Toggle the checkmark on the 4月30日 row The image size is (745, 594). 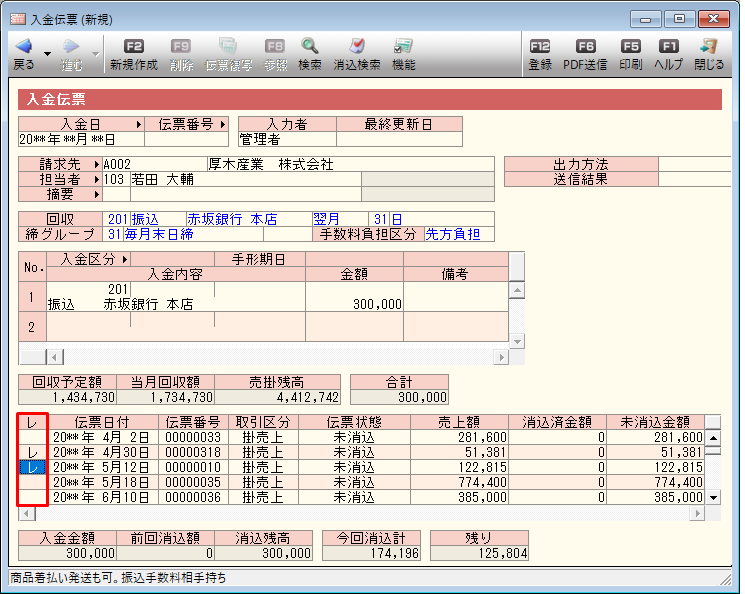[x=32, y=452]
